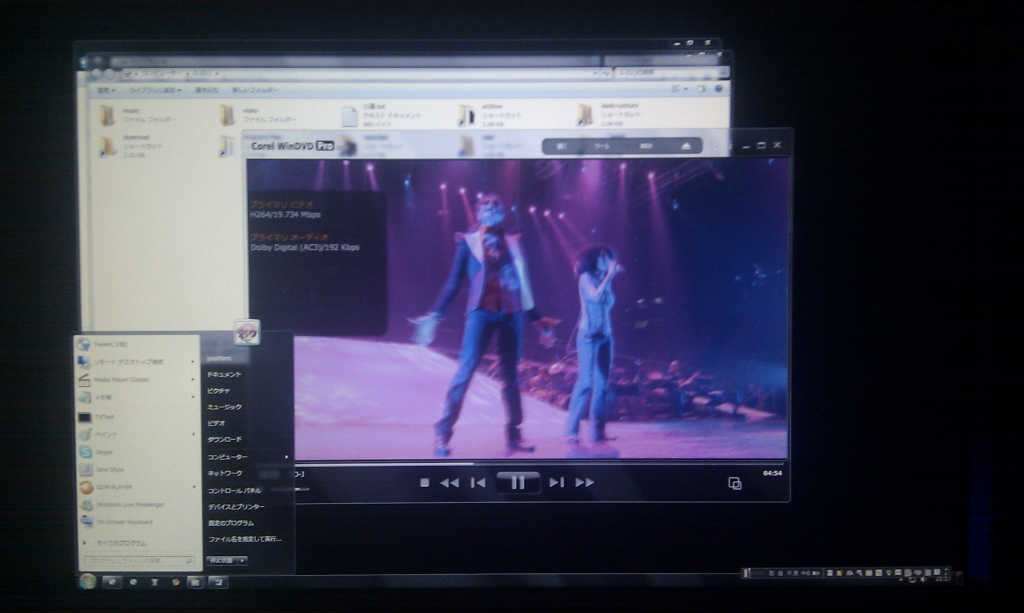Click the eject icon in WinDVD header

[685, 146]
